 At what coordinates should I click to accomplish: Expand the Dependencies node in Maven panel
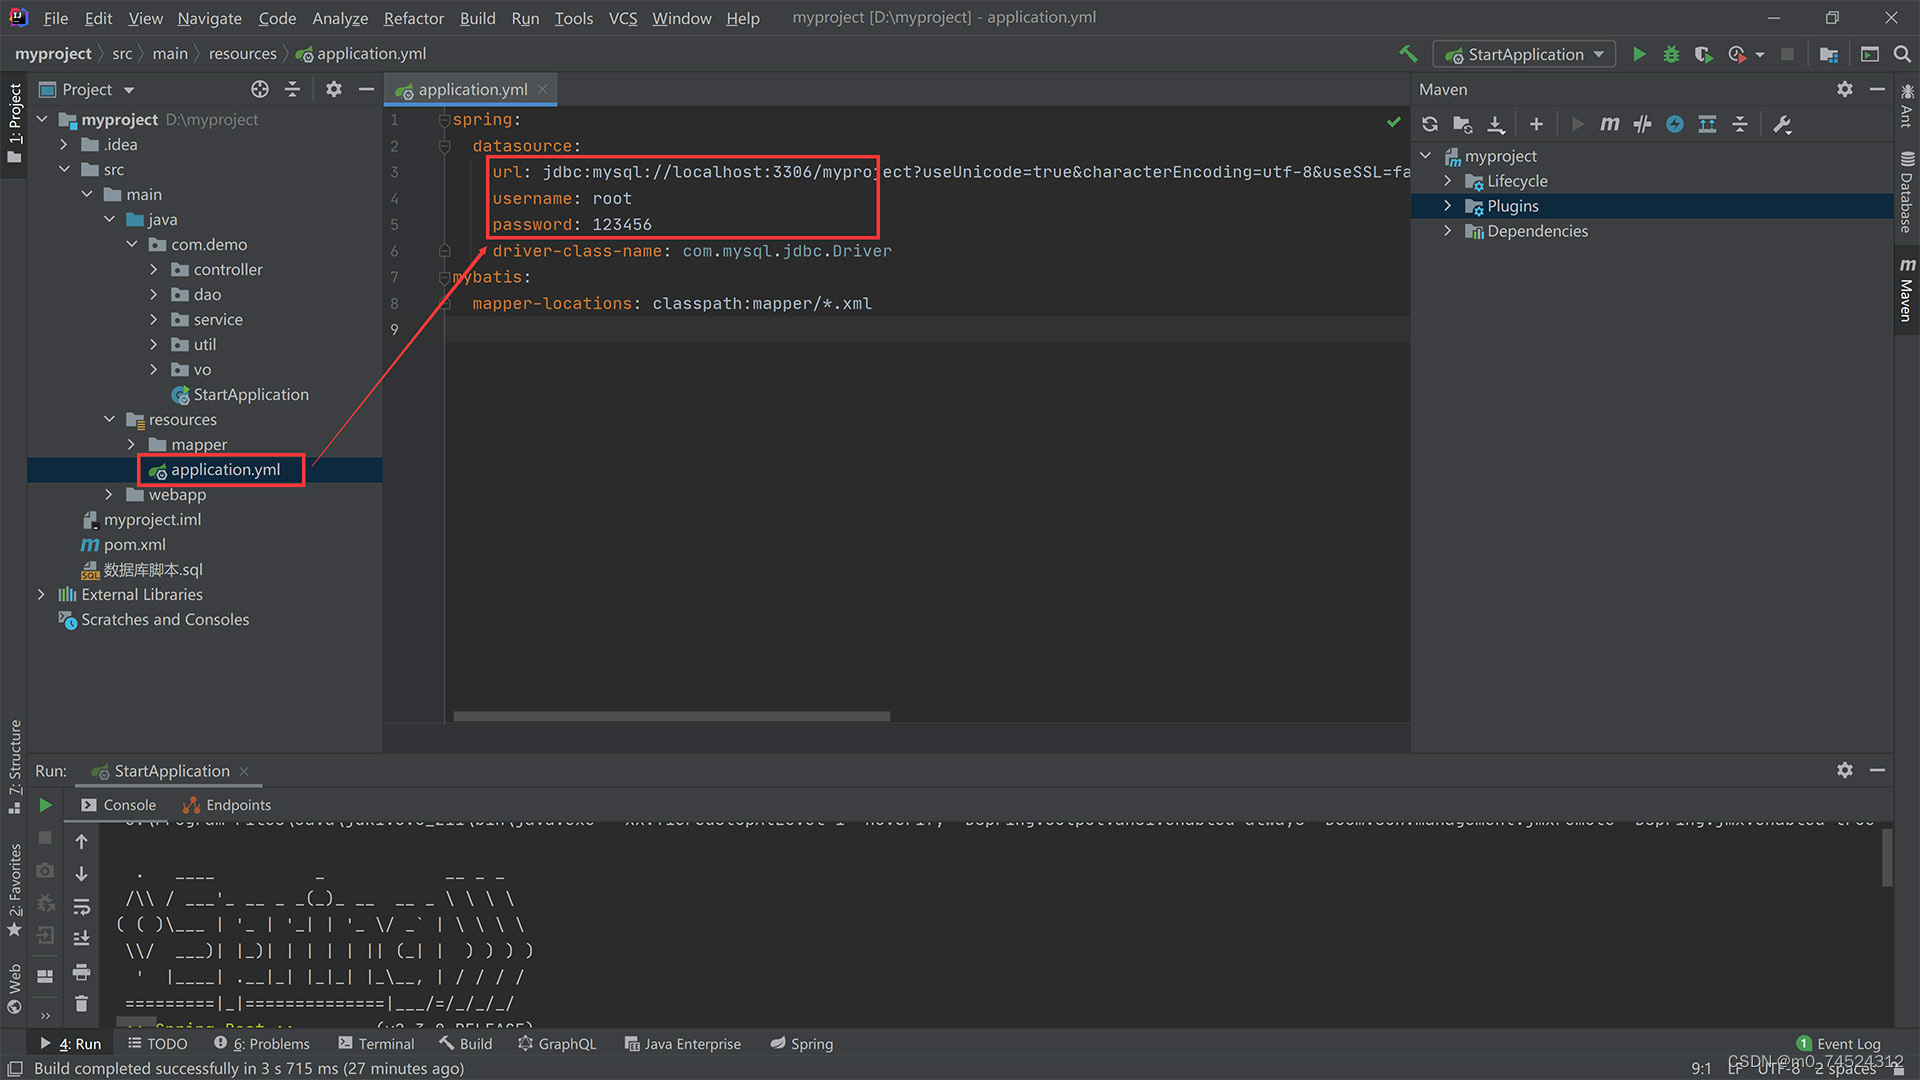coord(1448,231)
